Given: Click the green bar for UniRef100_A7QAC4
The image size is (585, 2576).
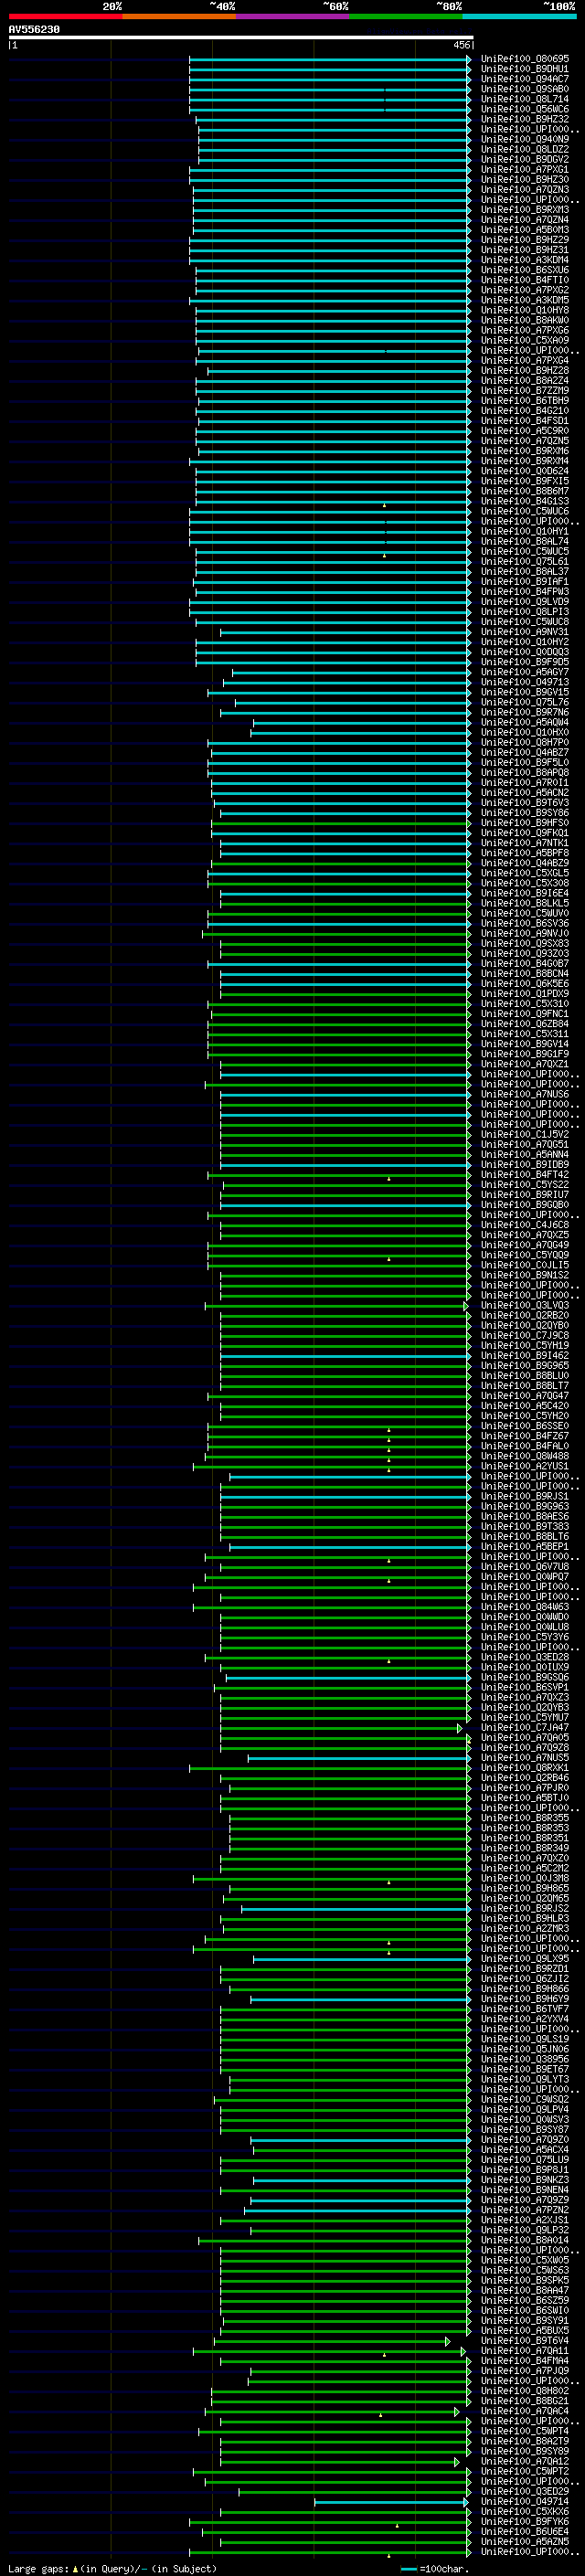Looking at the screenshot, I should pos(332,2411).
